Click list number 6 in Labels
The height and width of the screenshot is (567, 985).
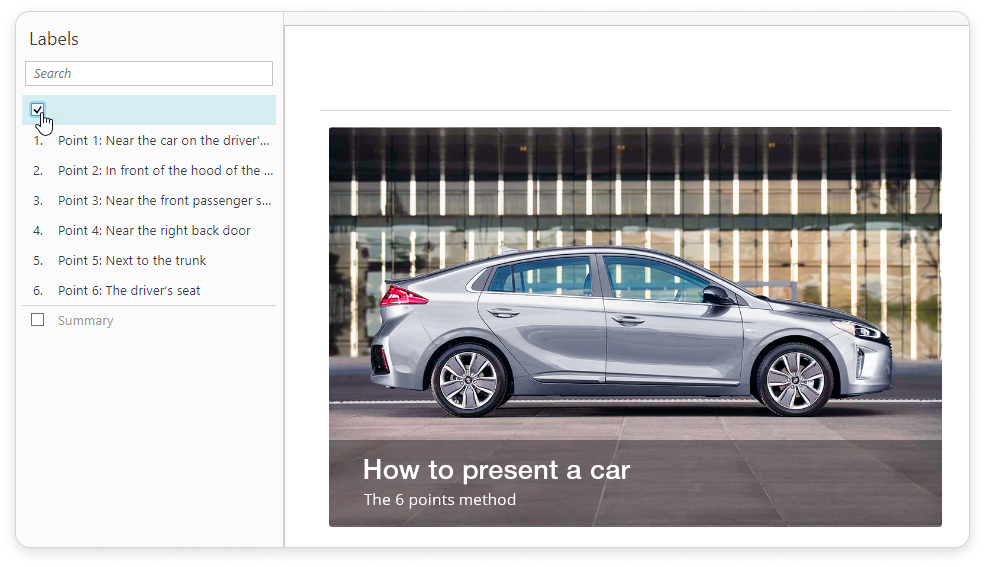point(38,291)
